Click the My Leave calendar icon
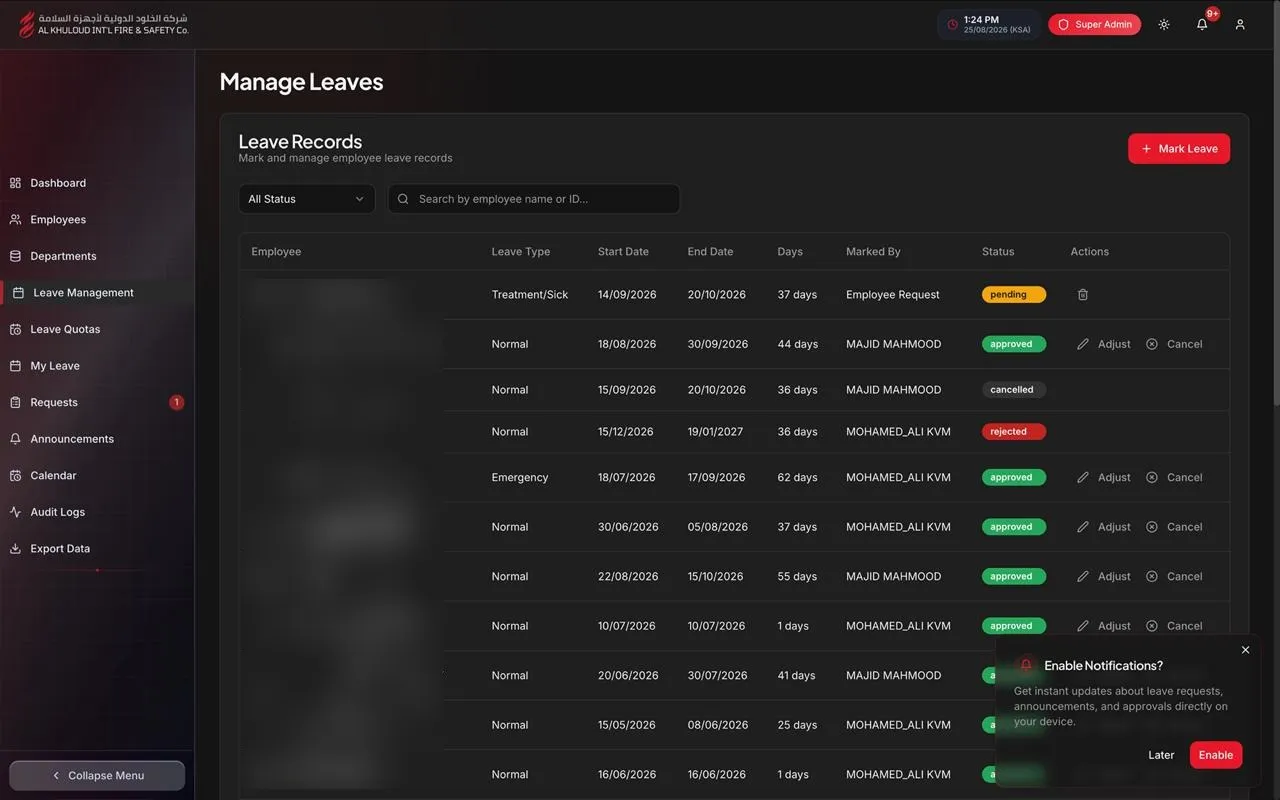1280x800 pixels. [x=15, y=366]
